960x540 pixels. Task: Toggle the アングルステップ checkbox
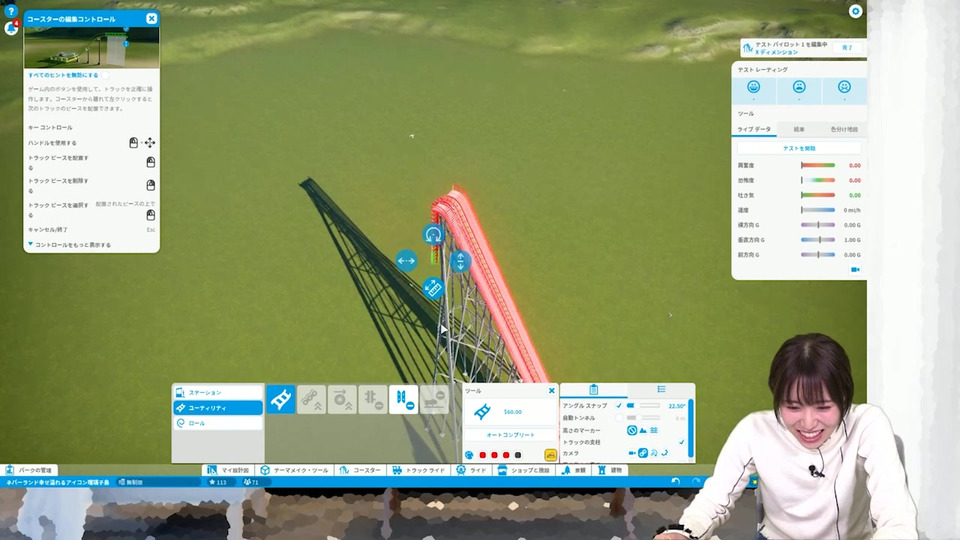[x=619, y=405]
